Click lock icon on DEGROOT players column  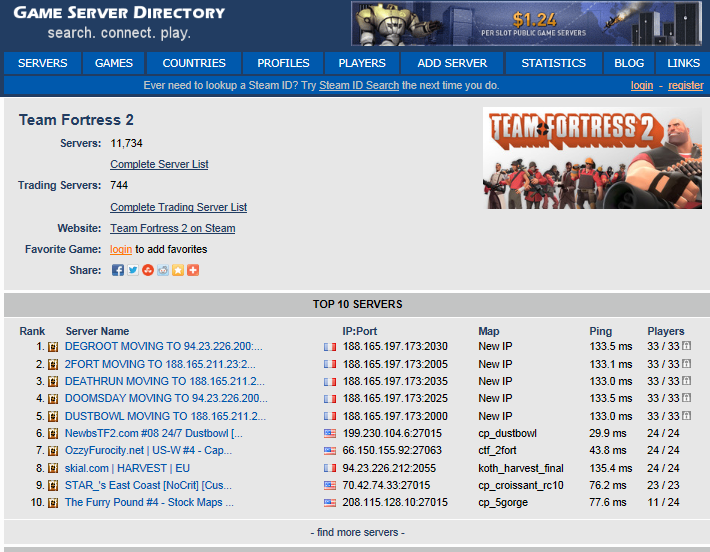(x=686, y=346)
